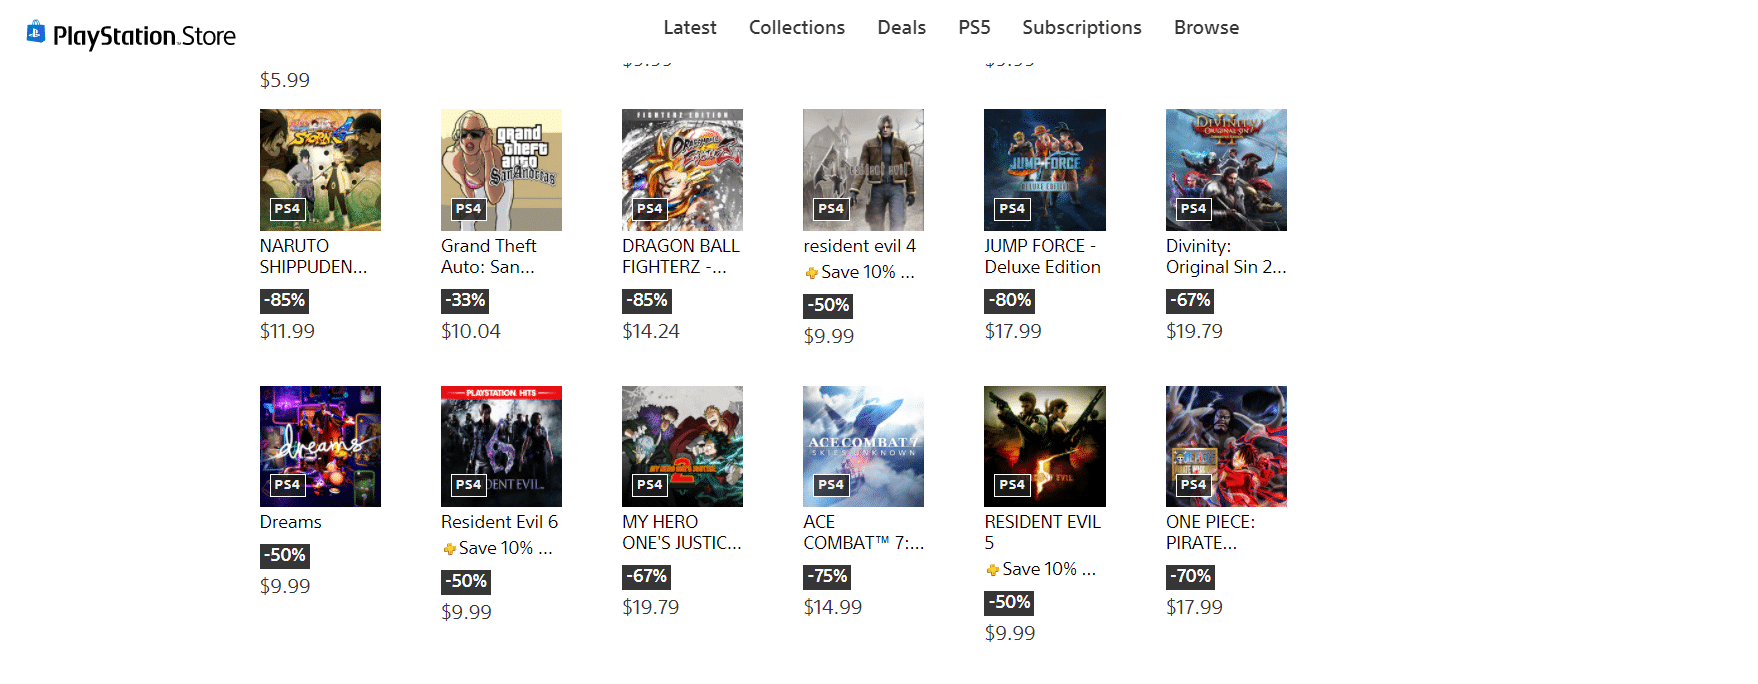Image resolution: width=1758 pixels, height=684 pixels.
Task: Open My Hero One's Justice 2 thumbnail
Action: pos(682,446)
